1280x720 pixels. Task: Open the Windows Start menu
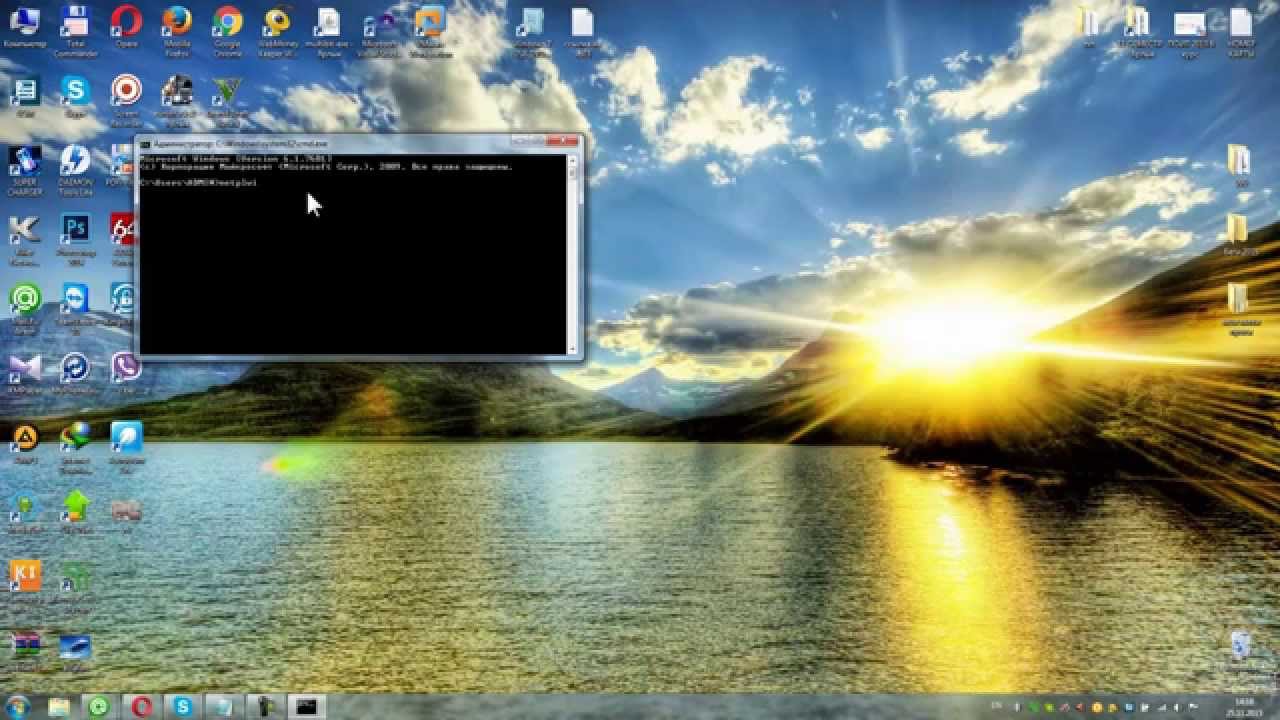(x=16, y=706)
